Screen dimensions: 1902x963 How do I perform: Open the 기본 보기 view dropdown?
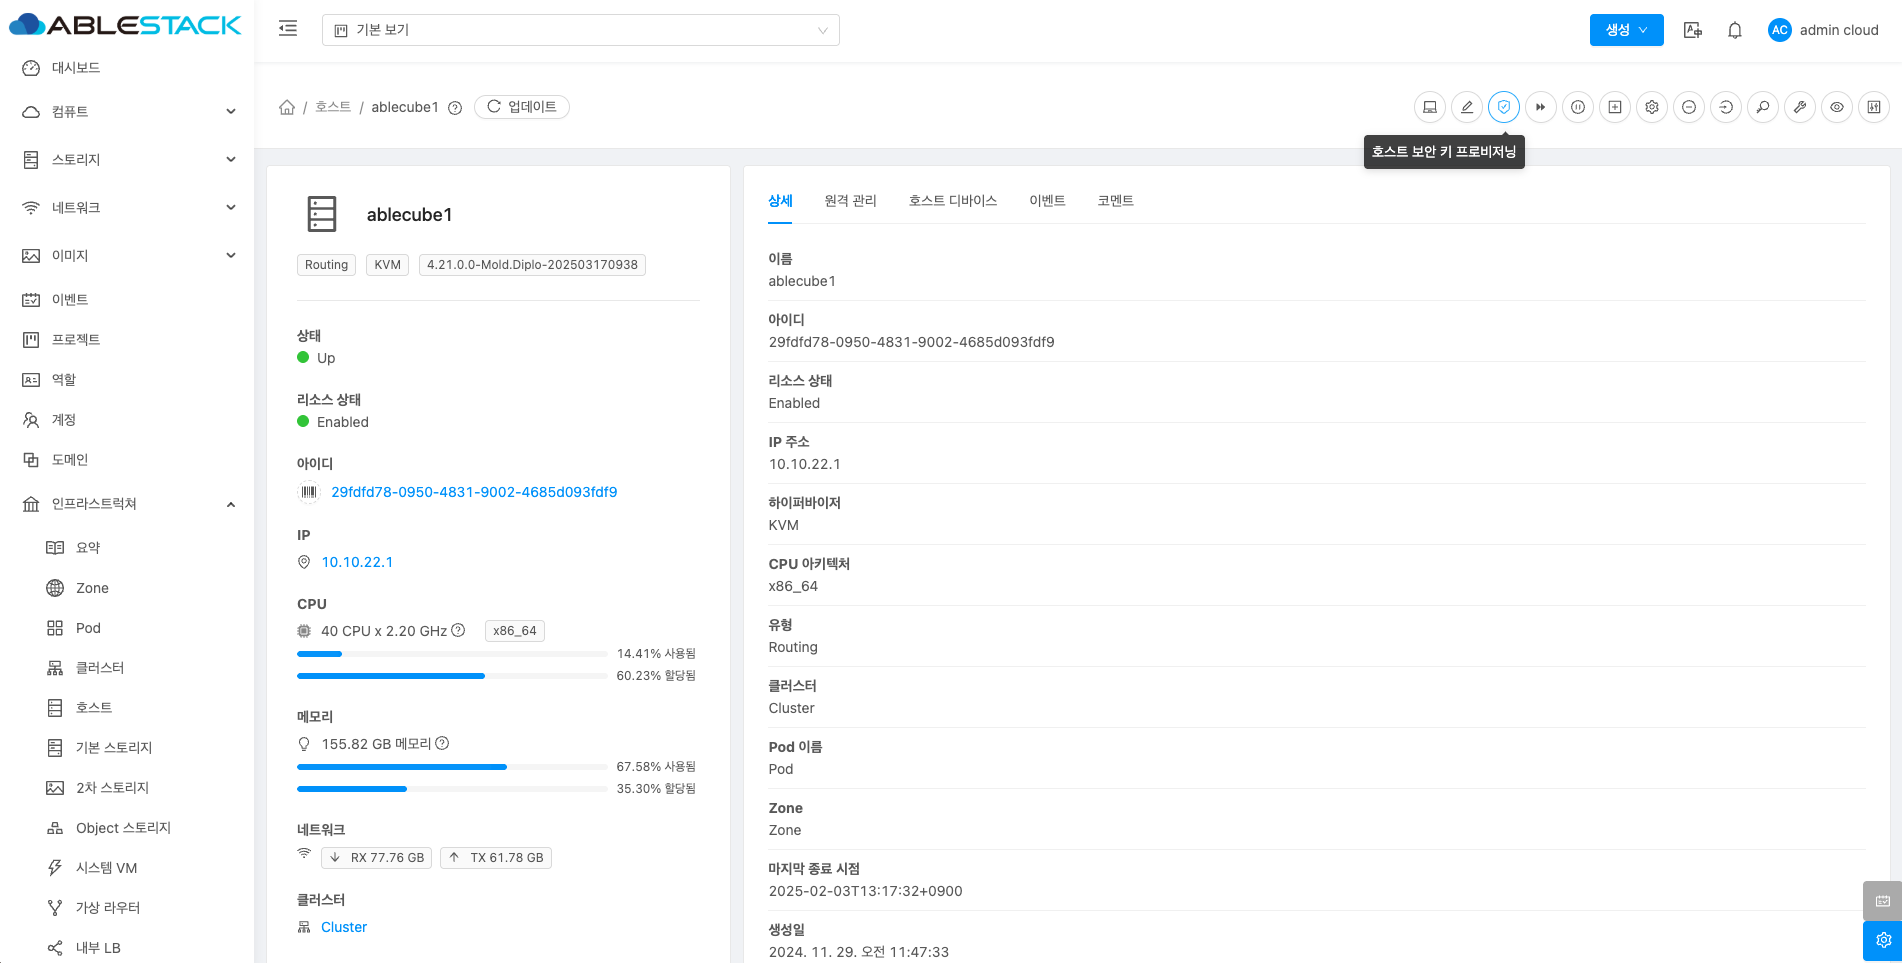pyautogui.click(x=580, y=30)
